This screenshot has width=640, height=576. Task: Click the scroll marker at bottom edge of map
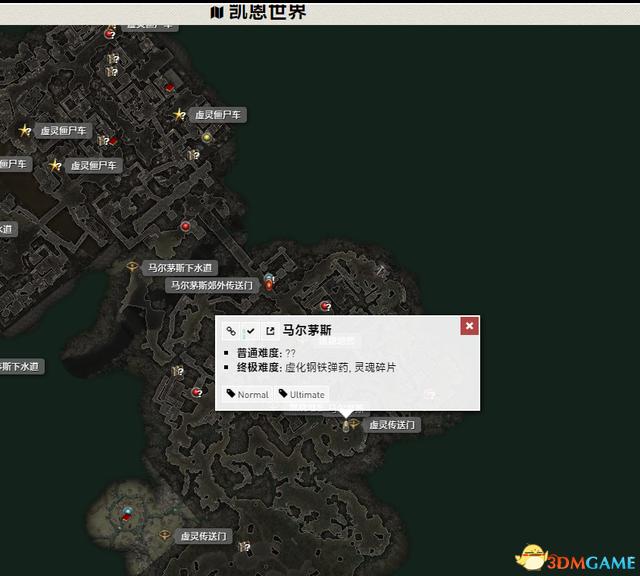tap(244, 546)
